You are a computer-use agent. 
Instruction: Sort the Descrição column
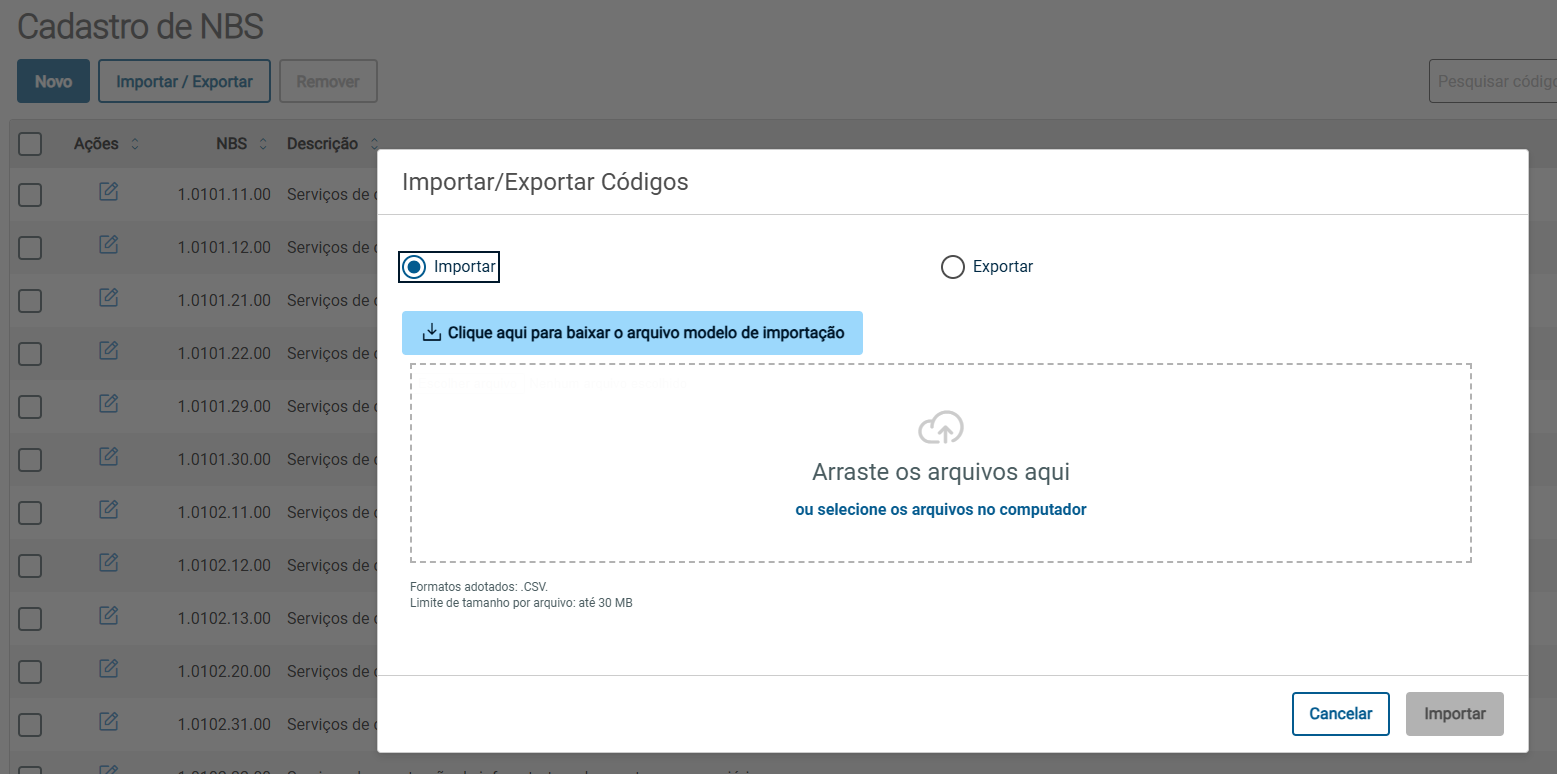374,144
